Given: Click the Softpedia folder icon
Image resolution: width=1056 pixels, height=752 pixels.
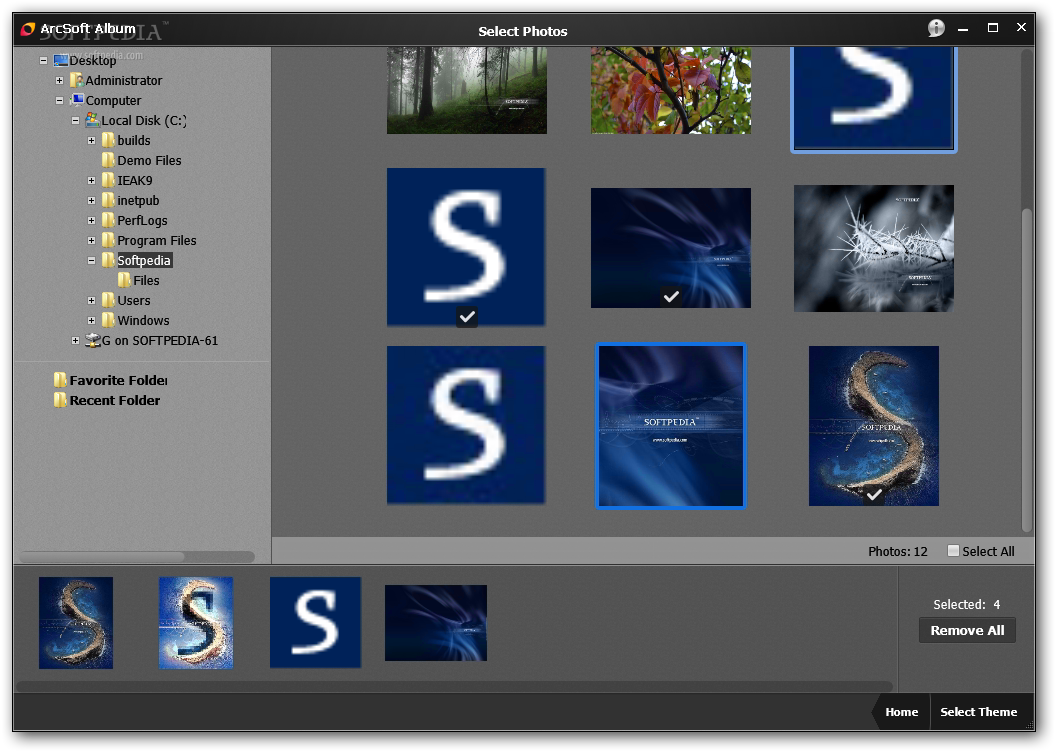Looking at the screenshot, I should tap(108, 261).
